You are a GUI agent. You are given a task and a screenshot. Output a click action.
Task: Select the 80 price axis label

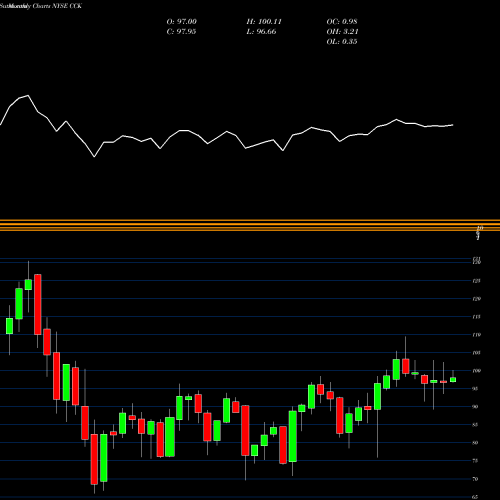tap(476, 443)
